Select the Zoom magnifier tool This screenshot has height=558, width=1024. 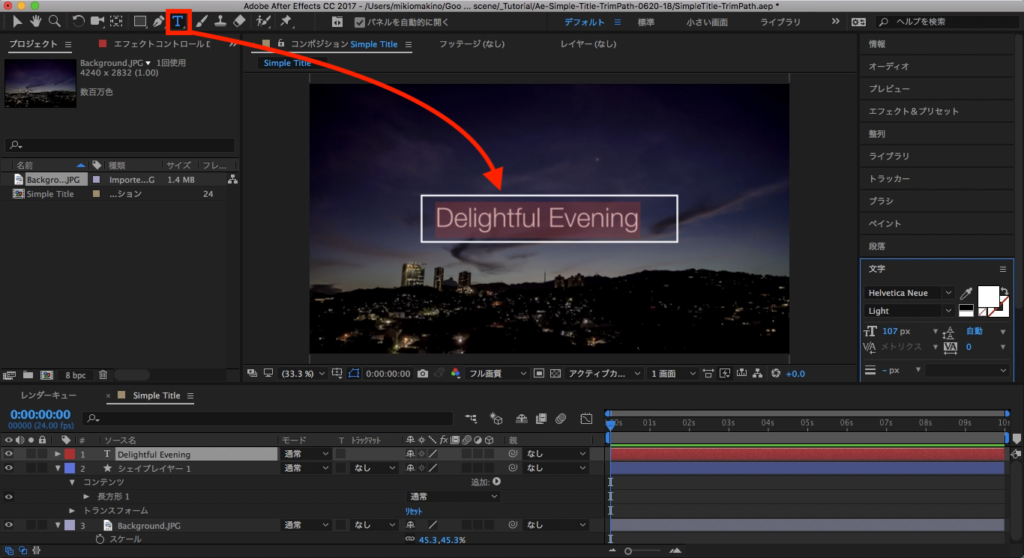click(x=55, y=21)
